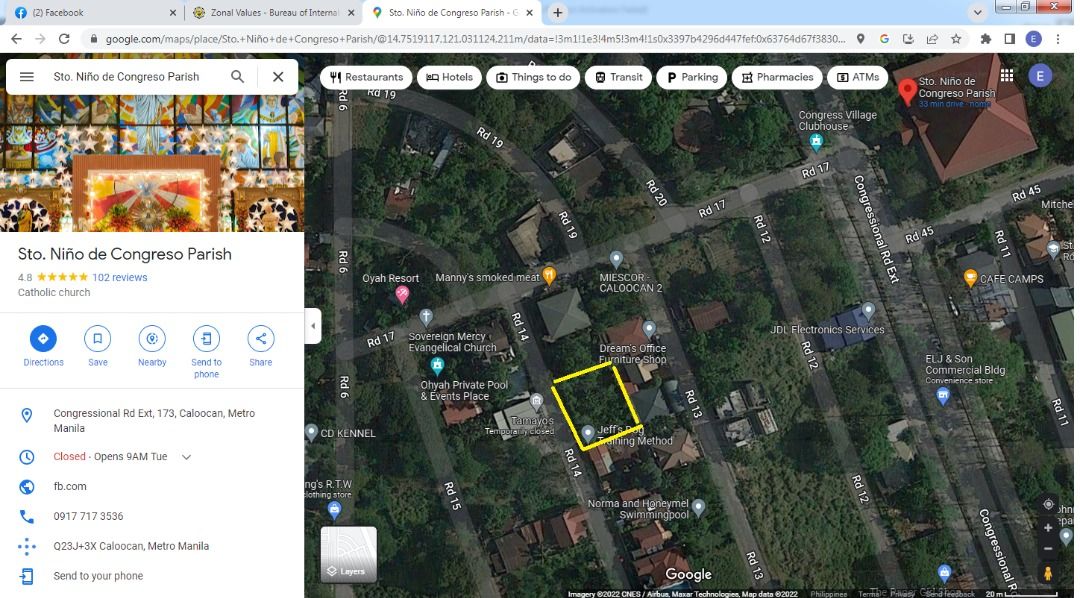Viewport: 1080px width, 598px height.
Task: Toggle the Restaurants filter chip
Action: click(x=366, y=76)
